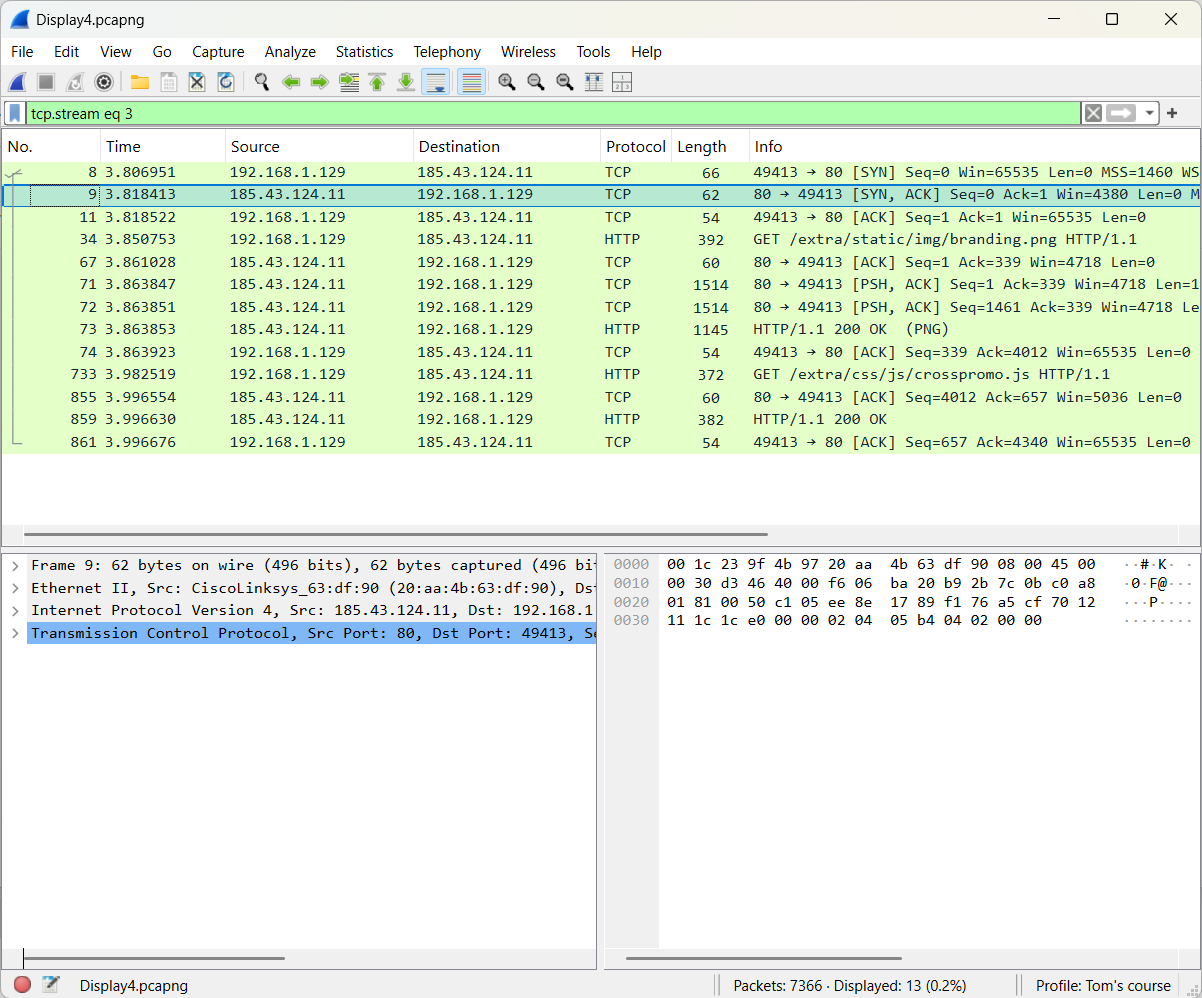Click the find packet magnifier icon
This screenshot has width=1202, height=998.
tap(262, 82)
